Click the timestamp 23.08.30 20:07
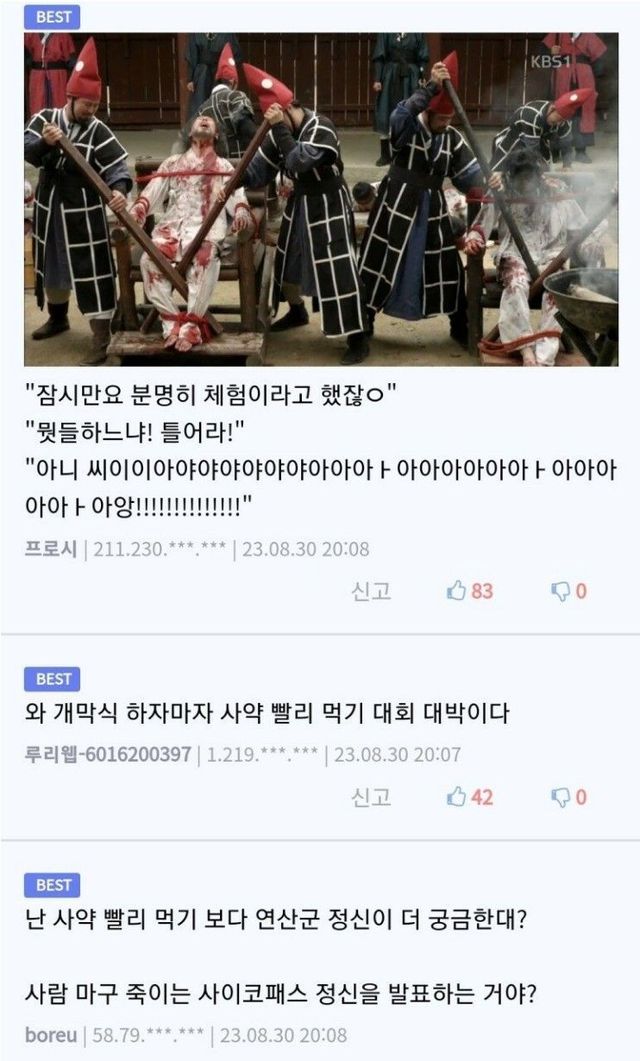Screen dimensions: 640x1061 pos(397,754)
